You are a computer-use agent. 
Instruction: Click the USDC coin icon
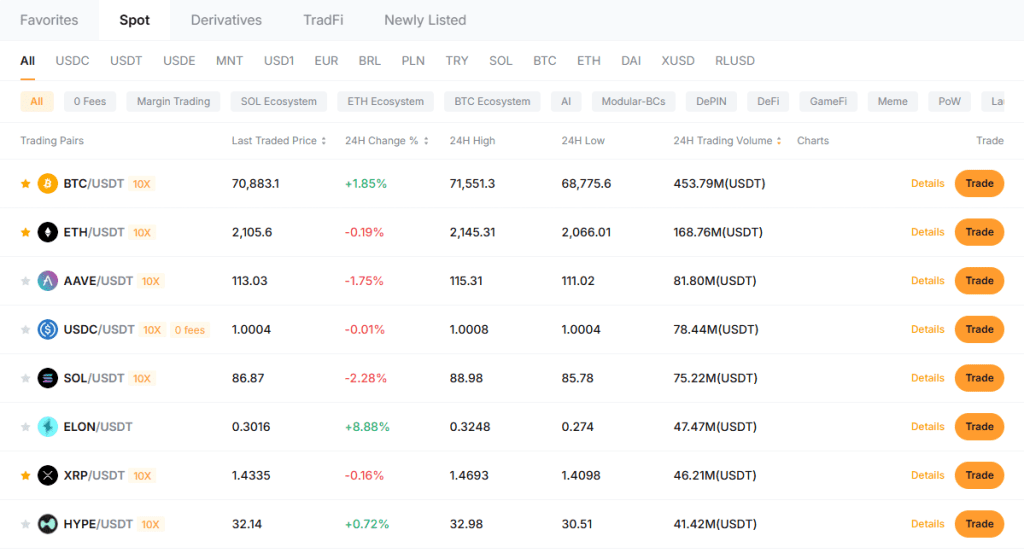coord(48,330)
